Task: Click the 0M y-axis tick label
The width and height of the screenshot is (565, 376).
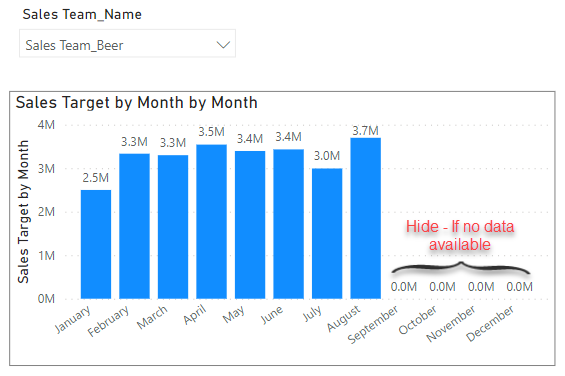Action: point(46,299)
